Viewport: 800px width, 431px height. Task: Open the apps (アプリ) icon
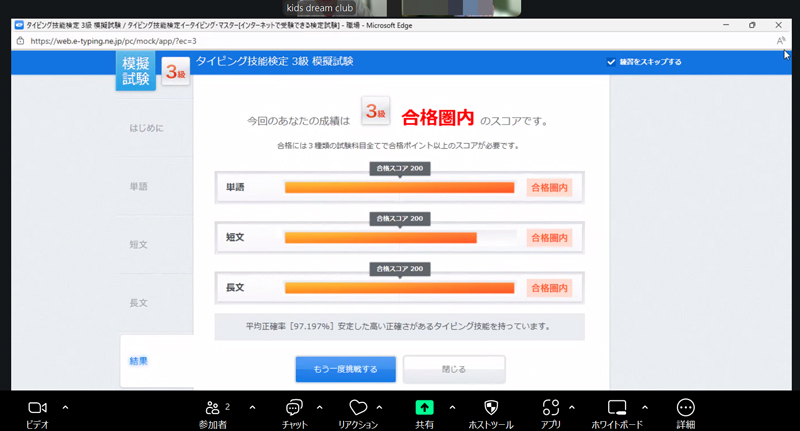[x=551, y=408]
